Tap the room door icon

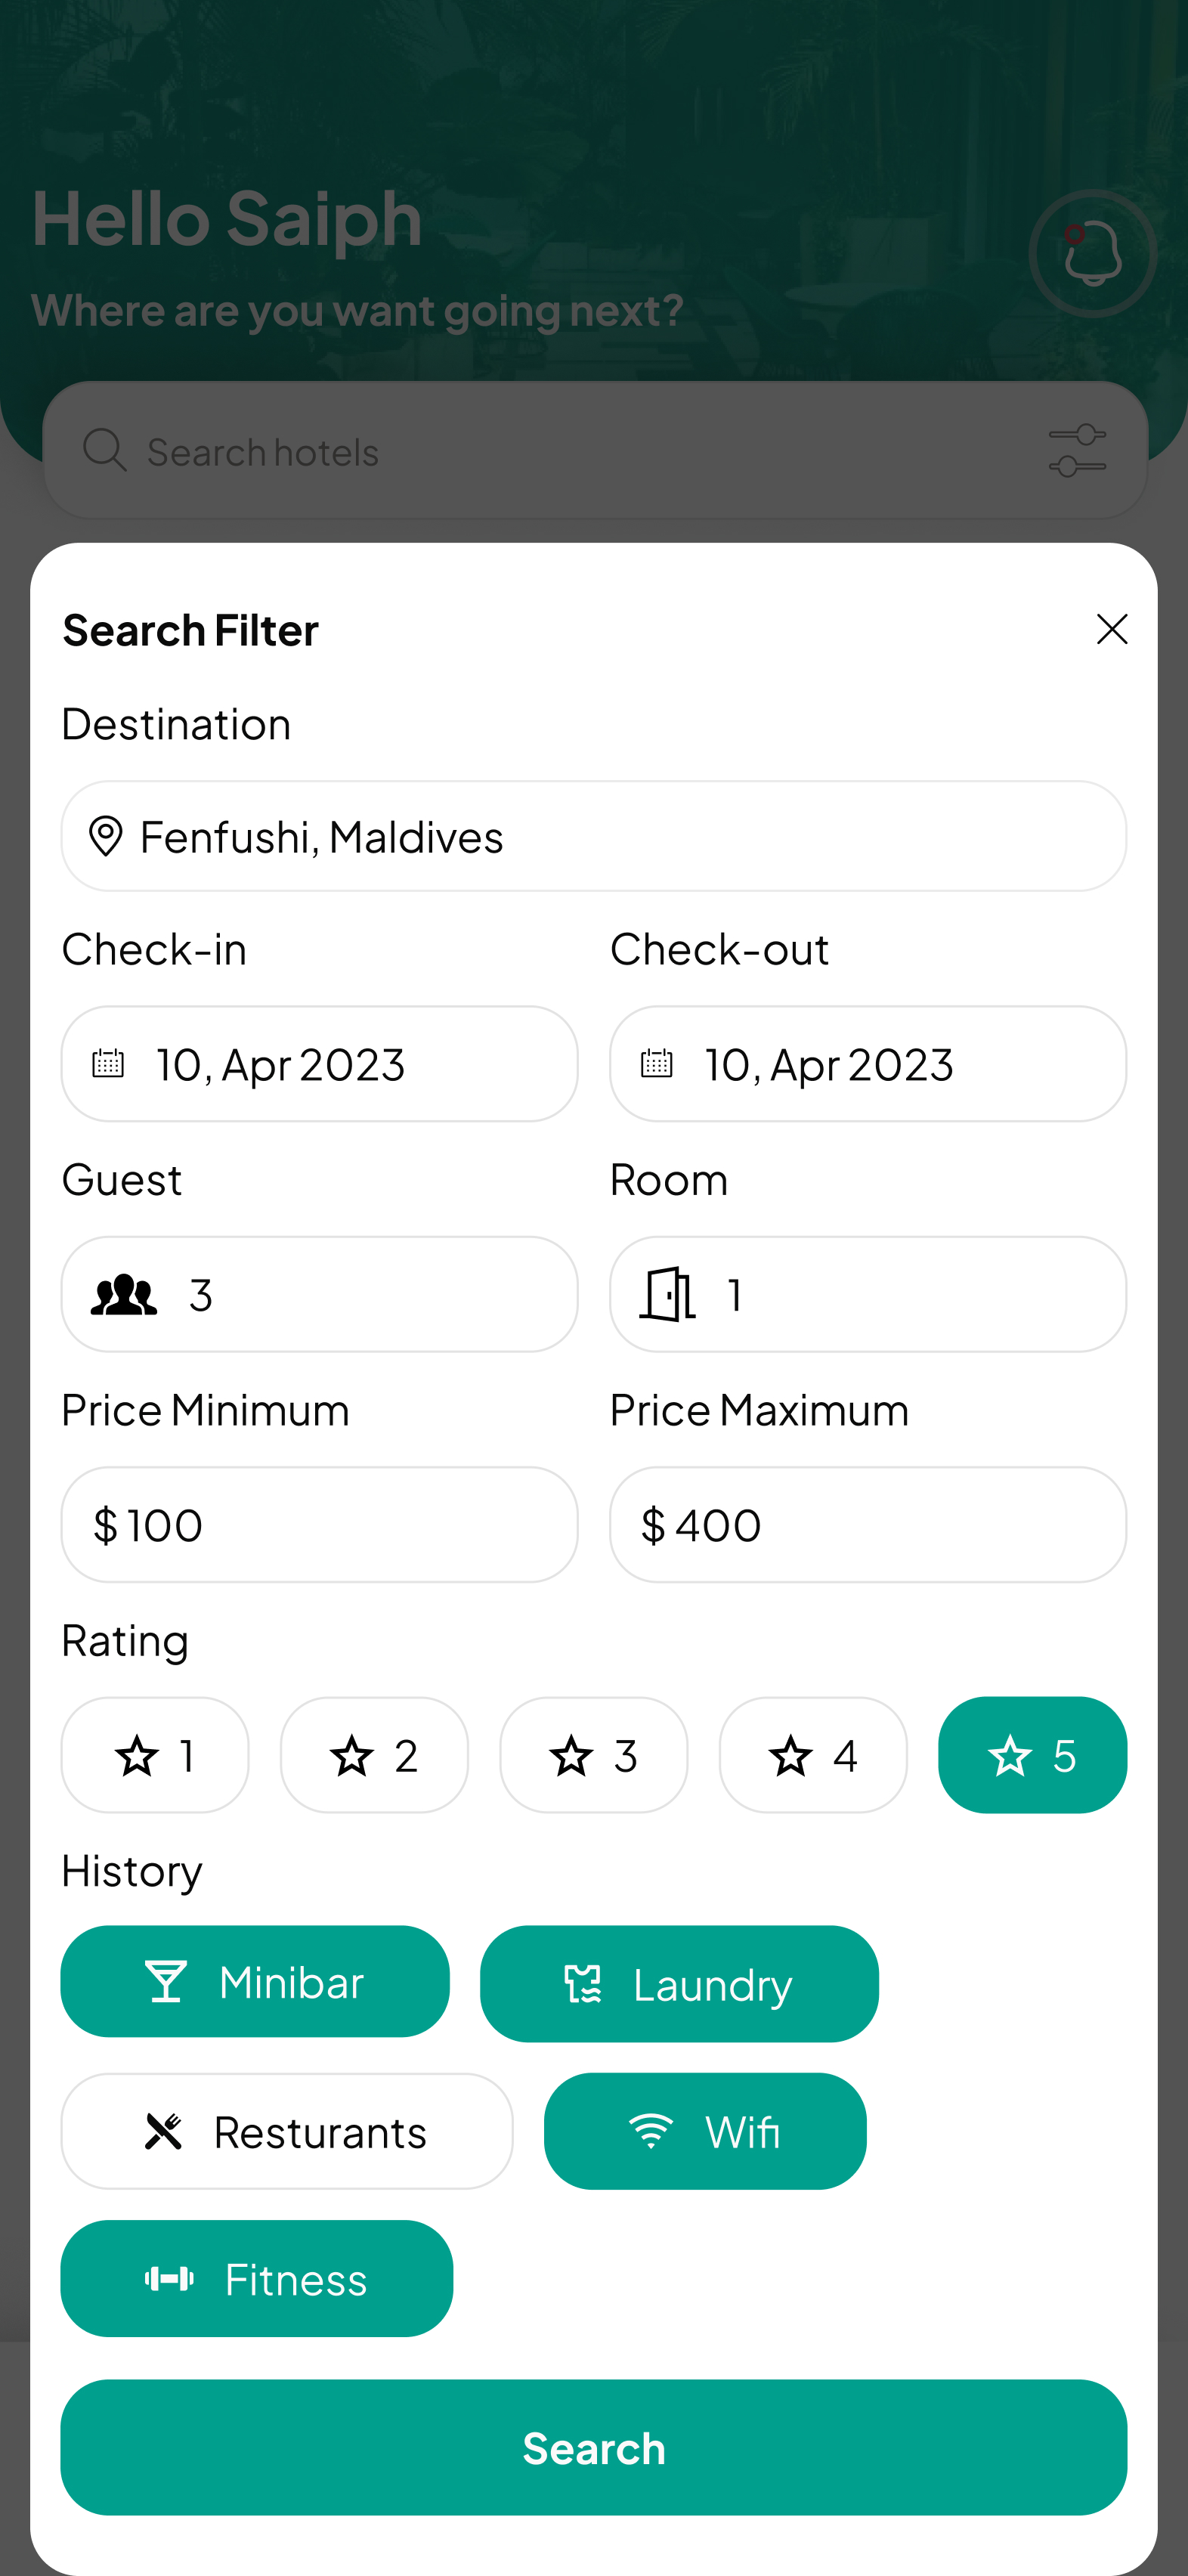[x=667, y=1294]
